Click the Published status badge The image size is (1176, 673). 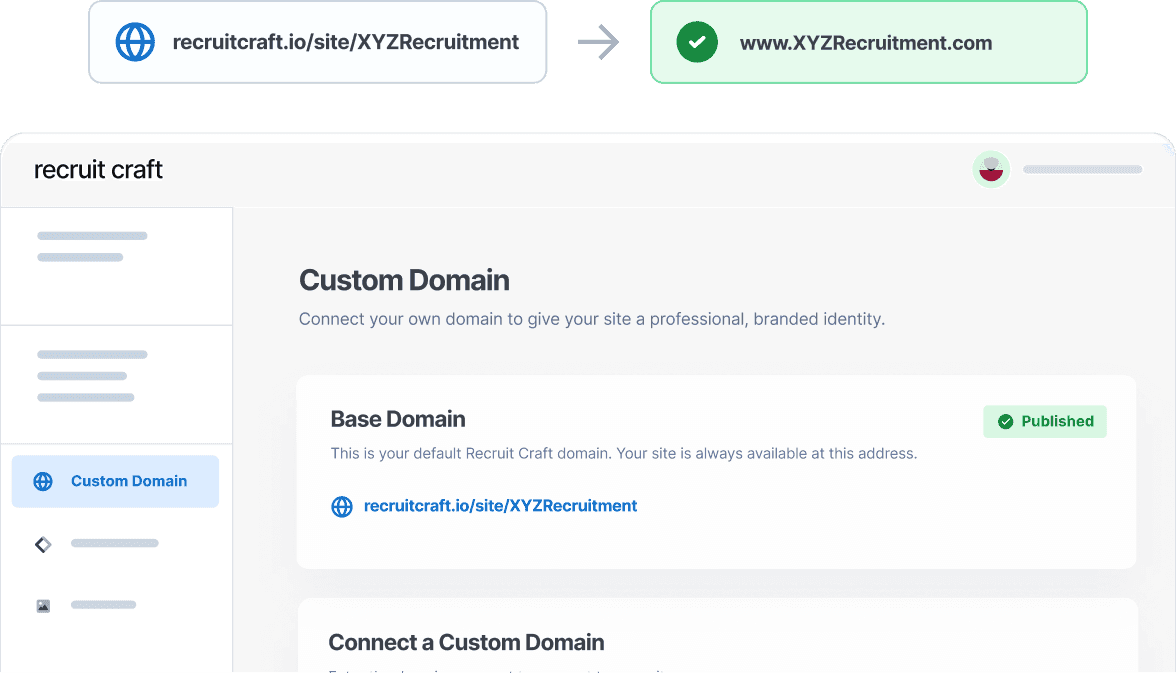click(x=1045, y=422)
